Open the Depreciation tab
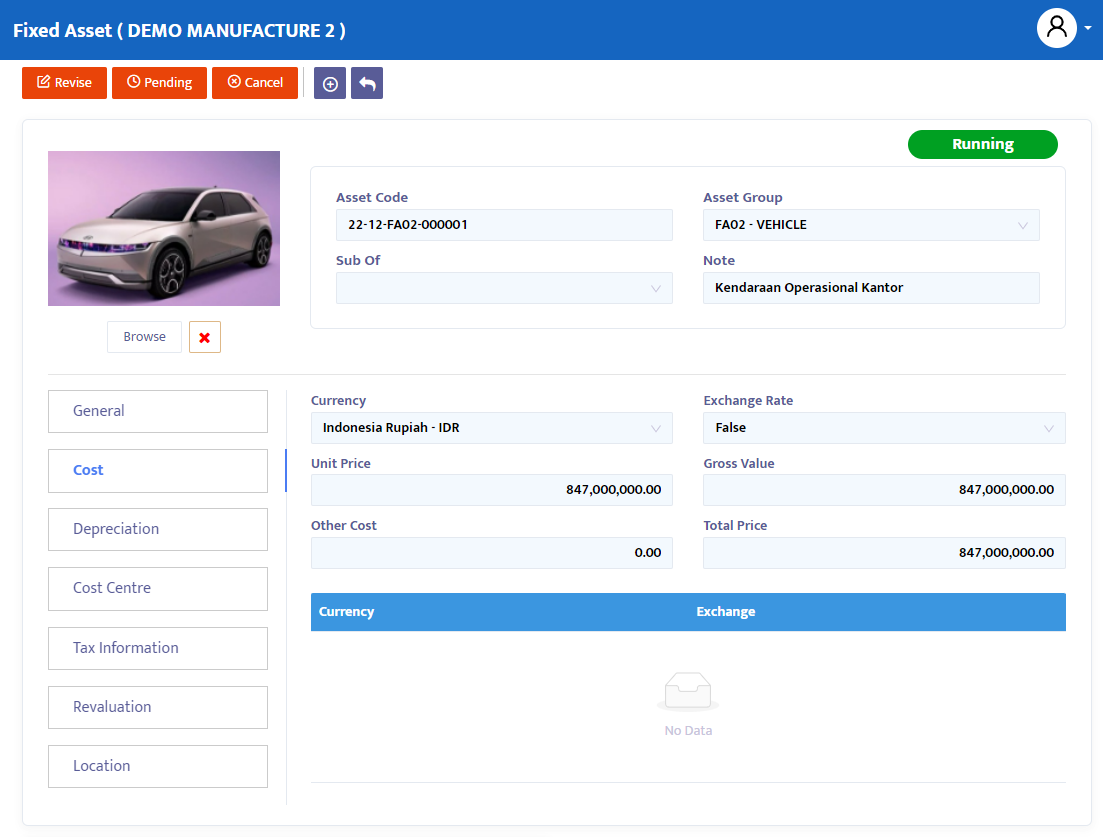This screenshot has height=837, width=1103. [158, 530]
